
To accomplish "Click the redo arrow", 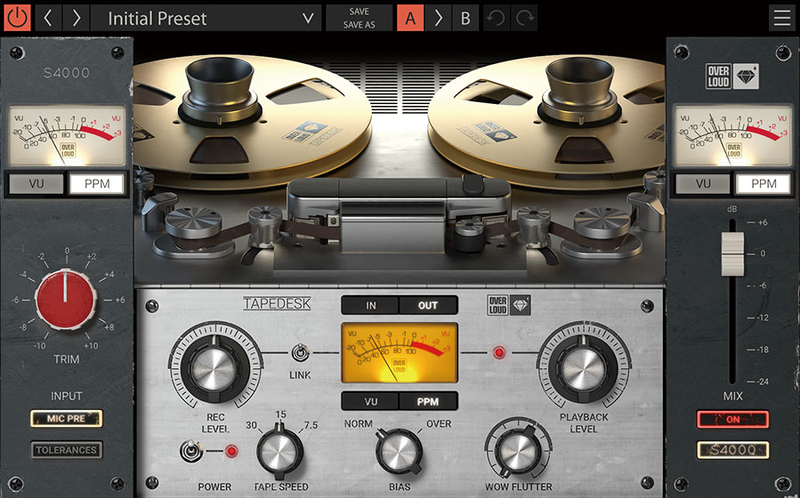I will tap(524, 18).
